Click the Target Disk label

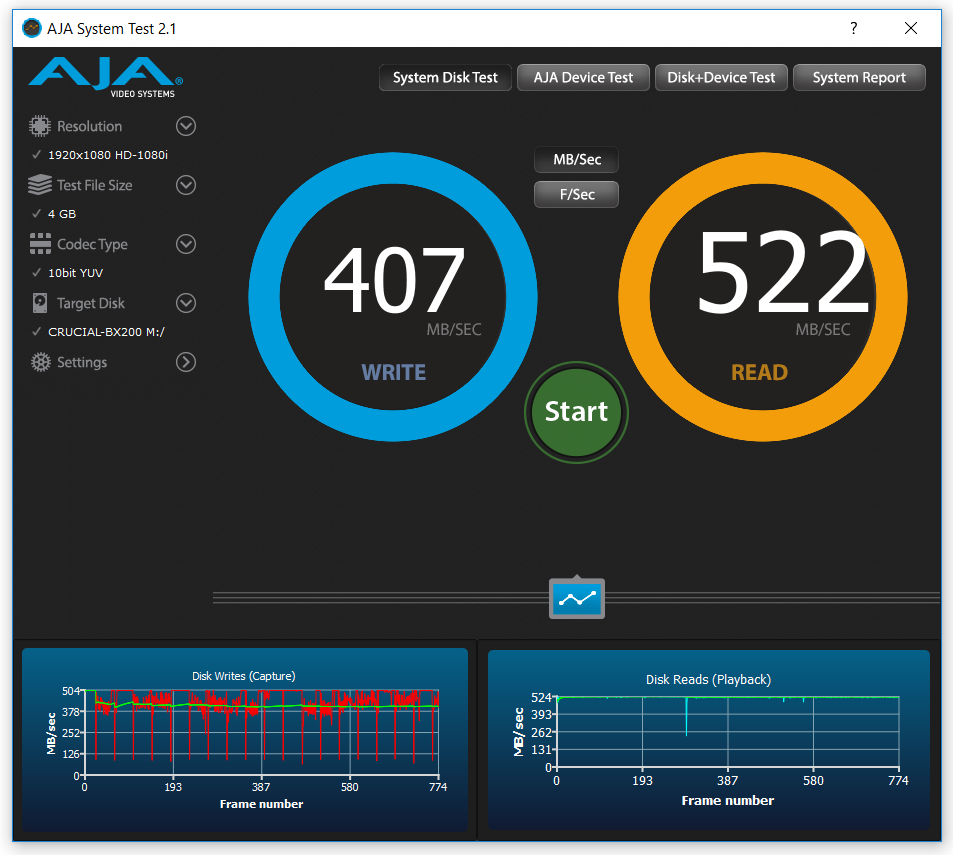point(91,303)
